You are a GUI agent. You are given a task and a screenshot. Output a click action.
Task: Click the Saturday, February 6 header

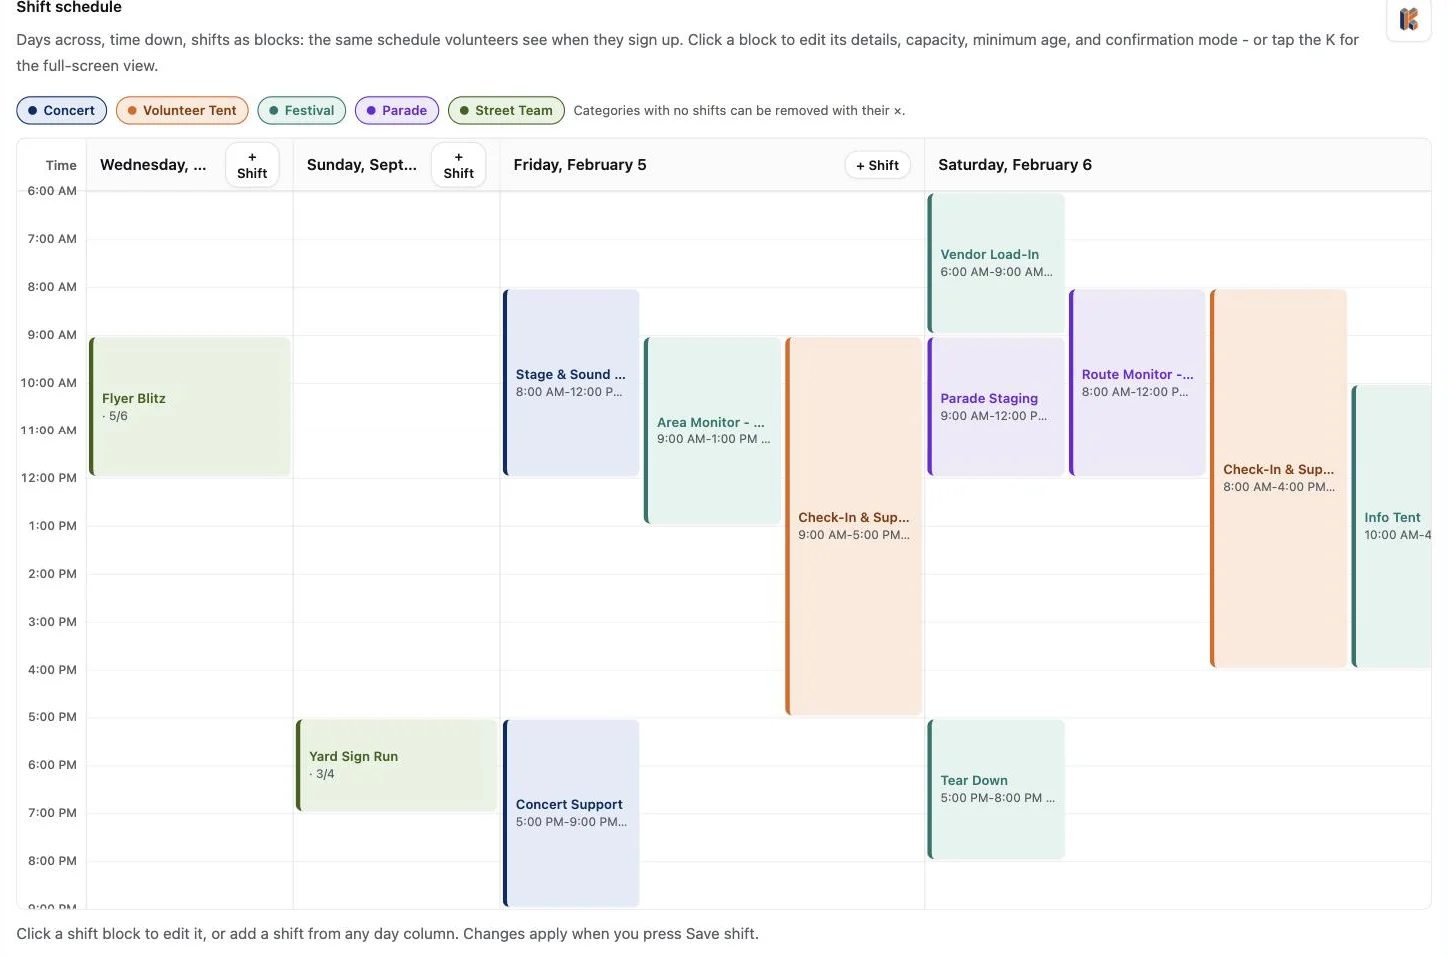(x=1015, y=165)
